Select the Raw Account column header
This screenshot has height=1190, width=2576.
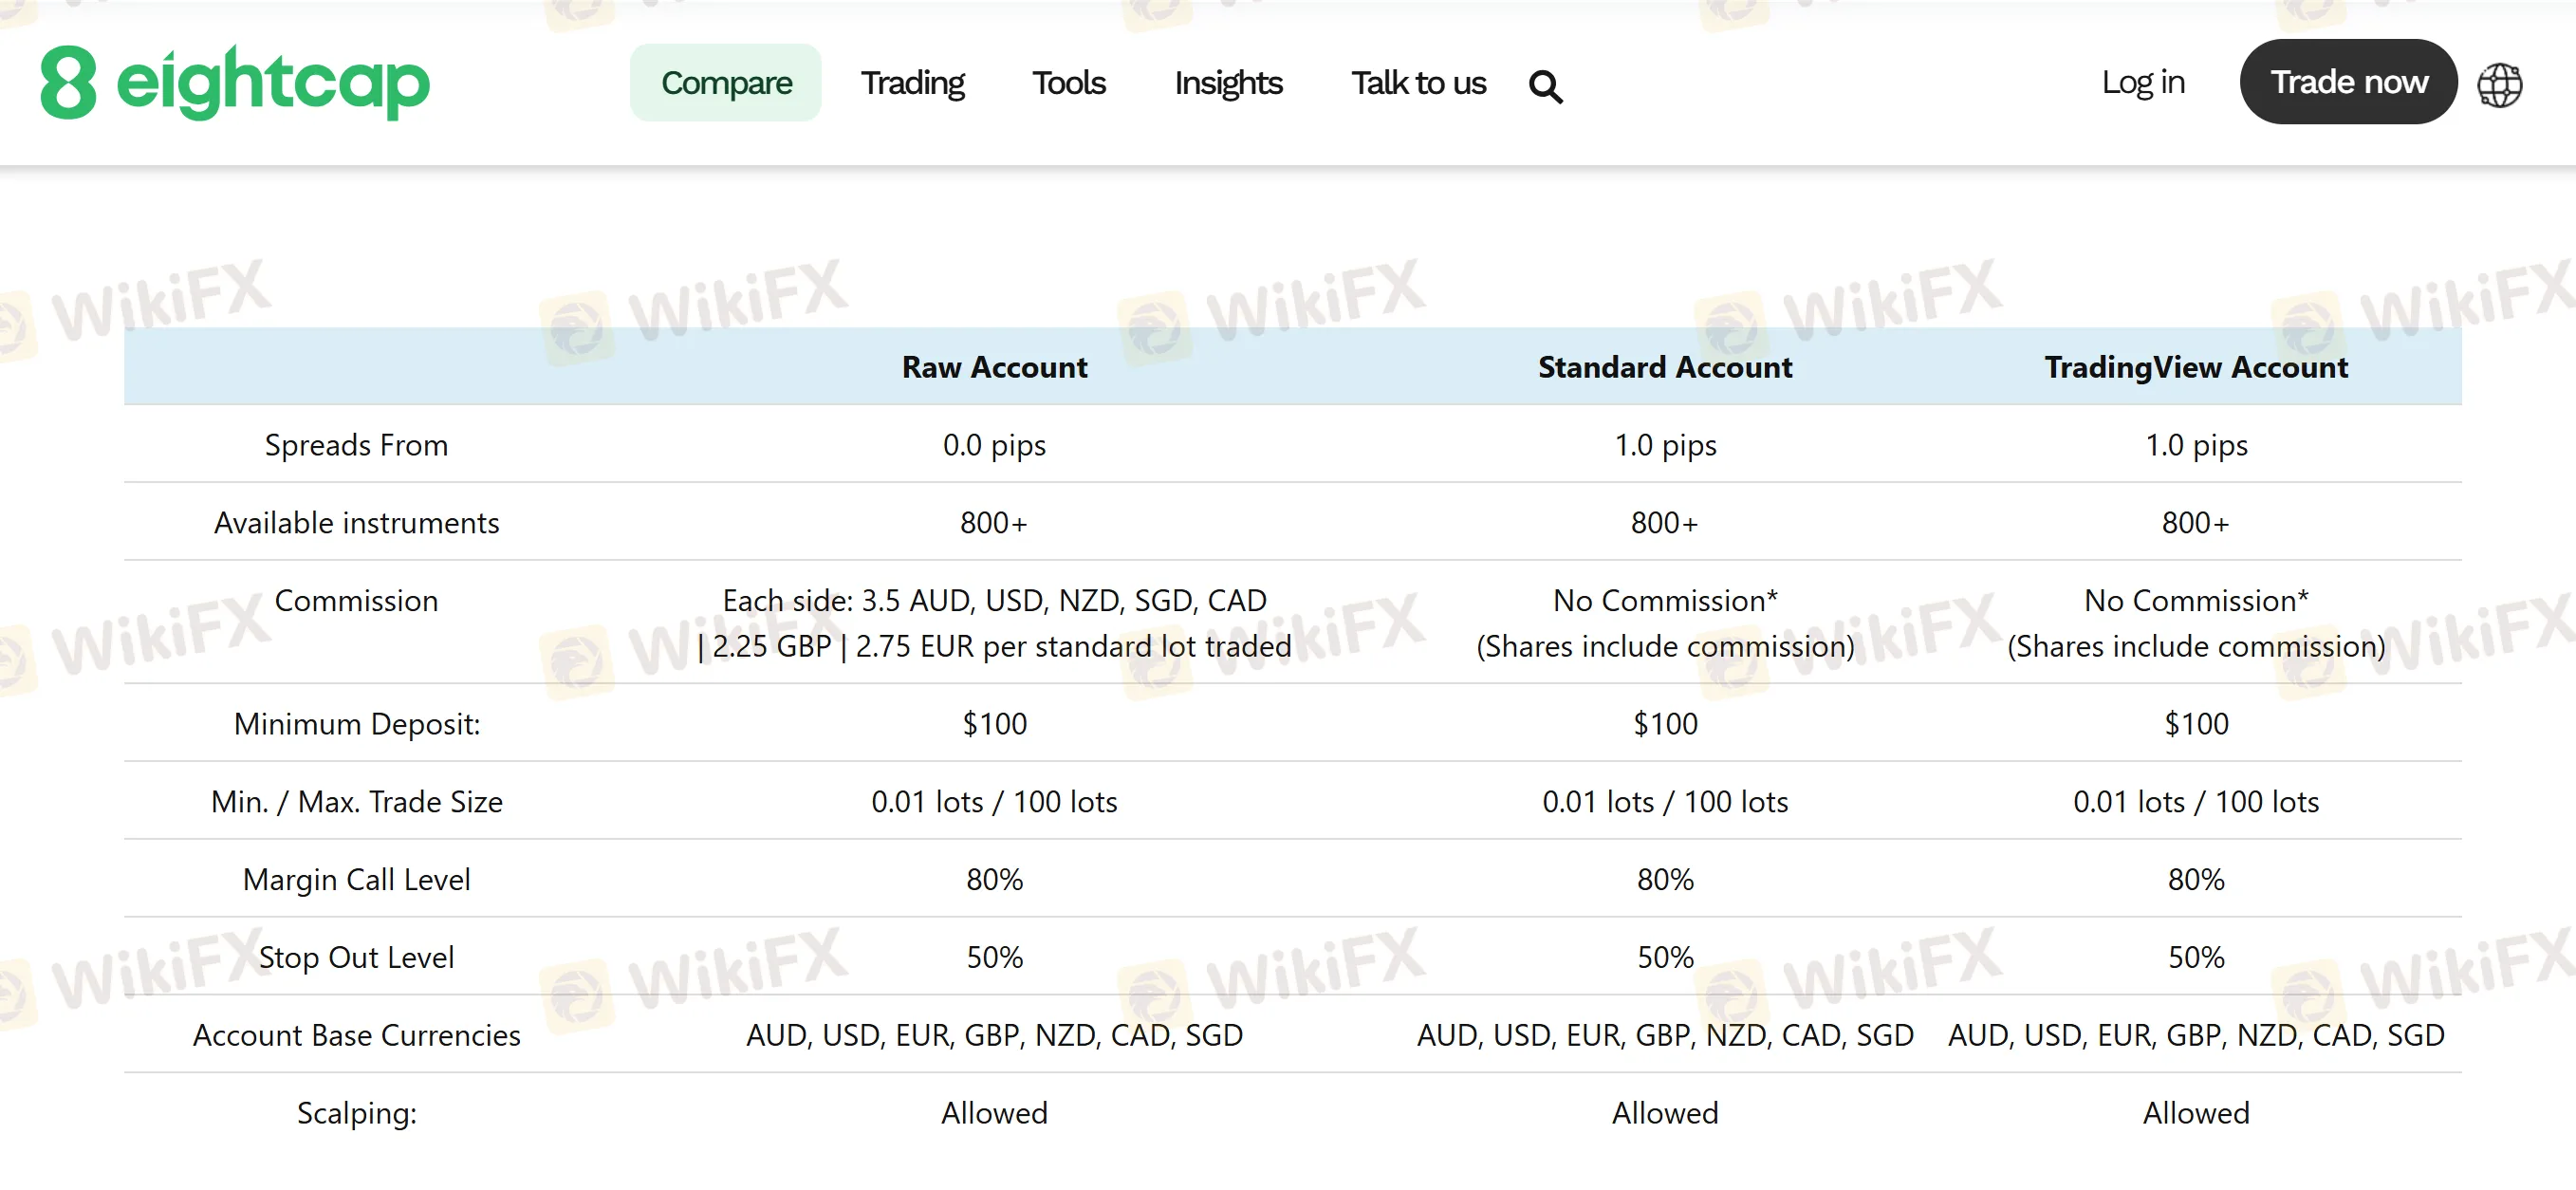[994, 367]
